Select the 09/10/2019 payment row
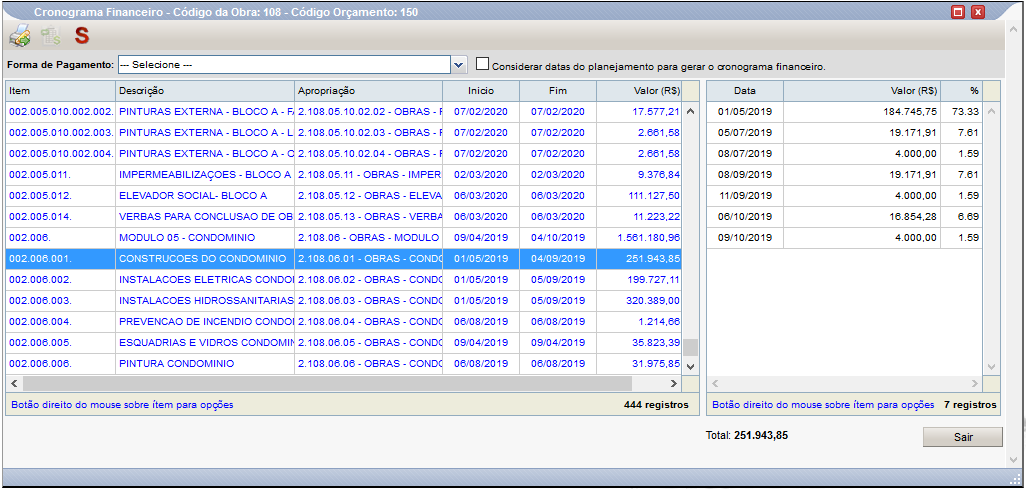Viewport: 1026px width, 489px height. tap(845, 238)
